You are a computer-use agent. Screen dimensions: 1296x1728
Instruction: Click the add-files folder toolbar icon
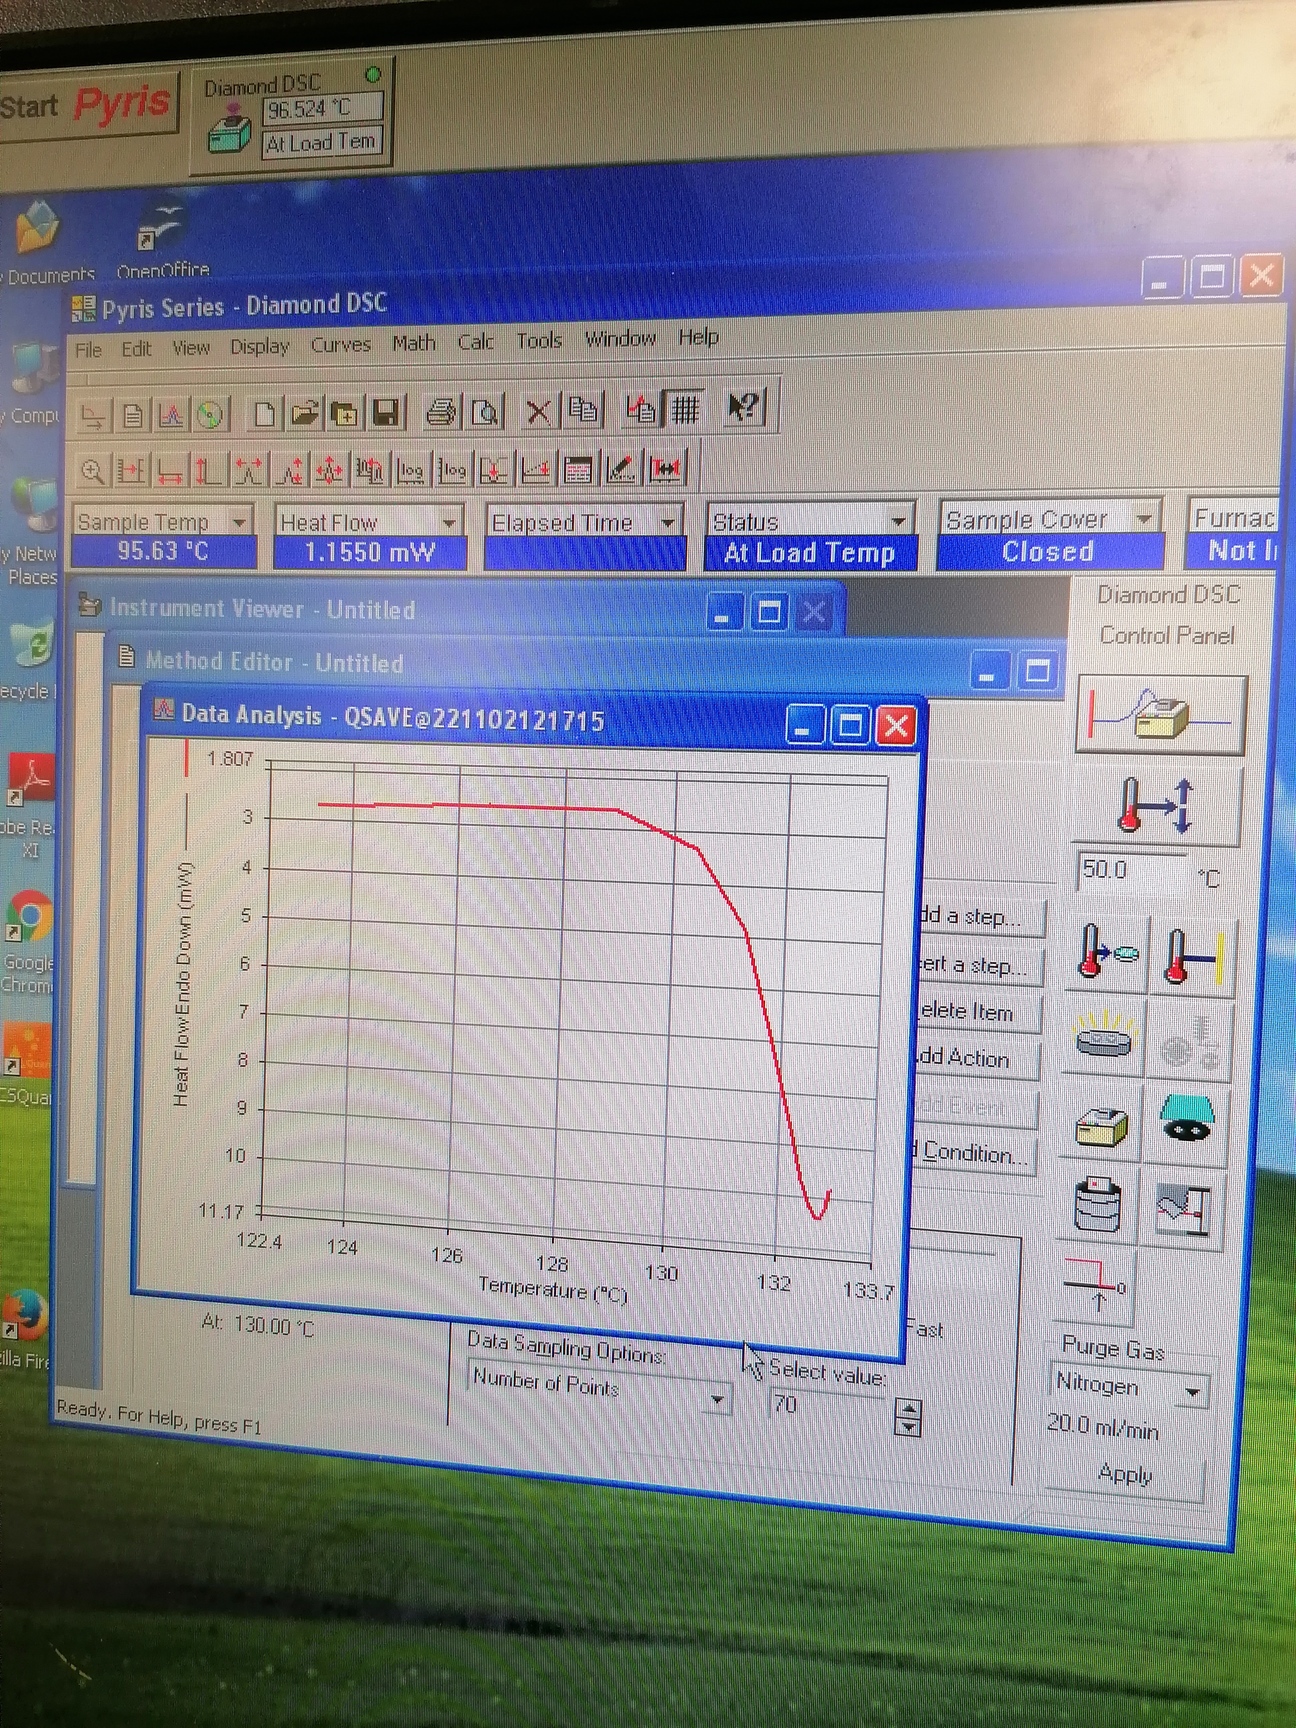coord(345,412)
